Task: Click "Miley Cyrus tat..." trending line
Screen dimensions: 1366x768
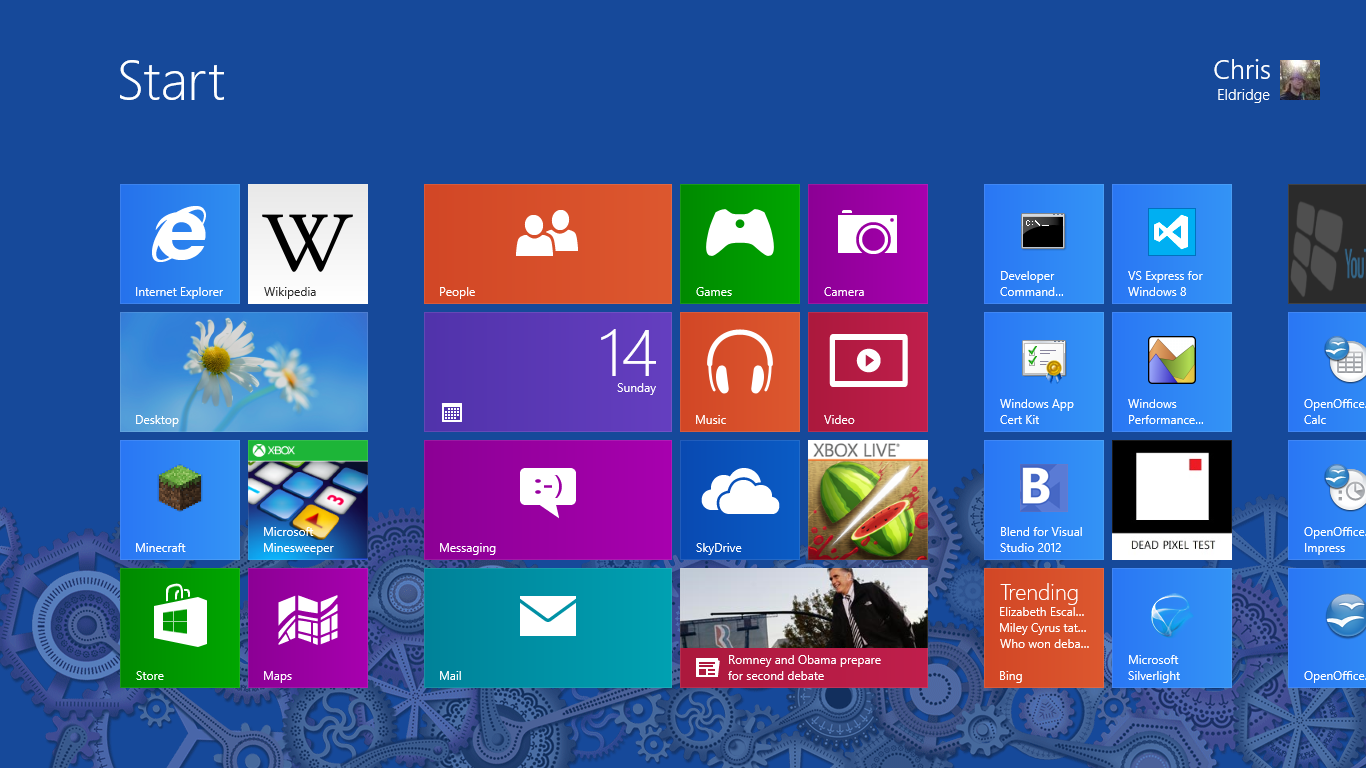Action: [x=1043, y=628]
